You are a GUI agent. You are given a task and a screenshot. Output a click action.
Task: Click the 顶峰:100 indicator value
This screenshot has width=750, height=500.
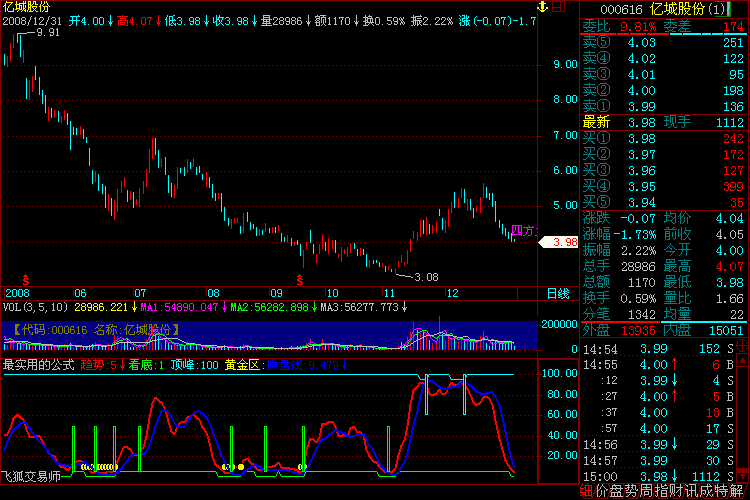[x=194, y=365]
